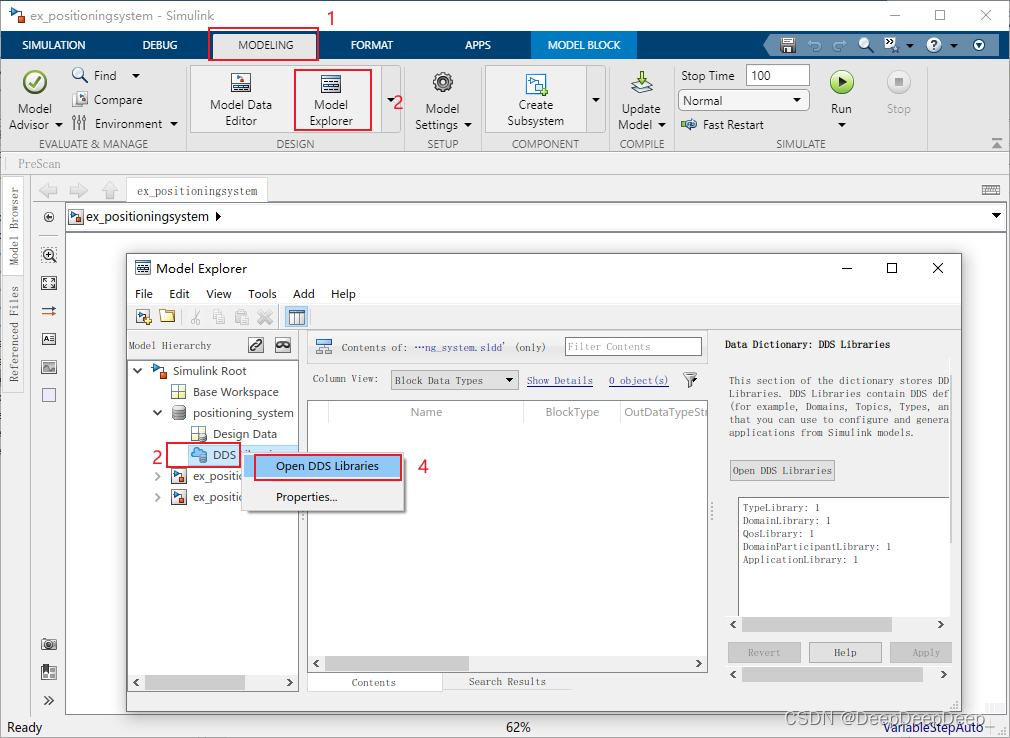Image resolution: width=1010 pixels, height=738 pixels.
Task: Click the Filter Contents input field
Action: click(632, 346)
